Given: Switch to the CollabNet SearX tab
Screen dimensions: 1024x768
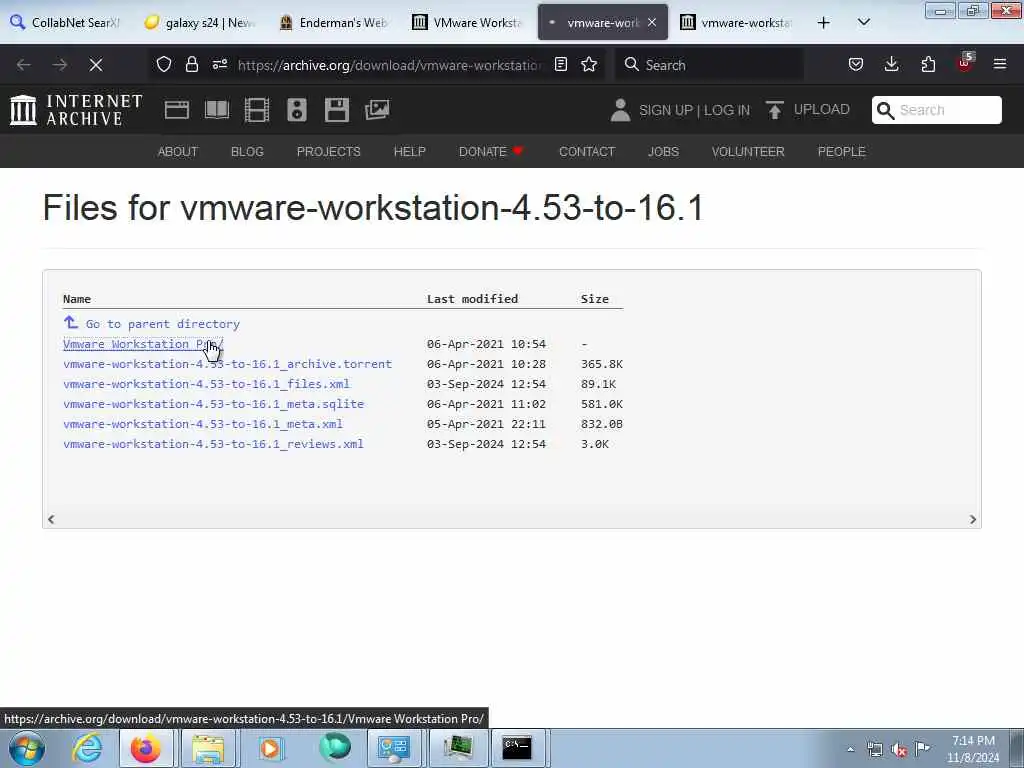Looking at the screenshot, I should click(67, 23).
